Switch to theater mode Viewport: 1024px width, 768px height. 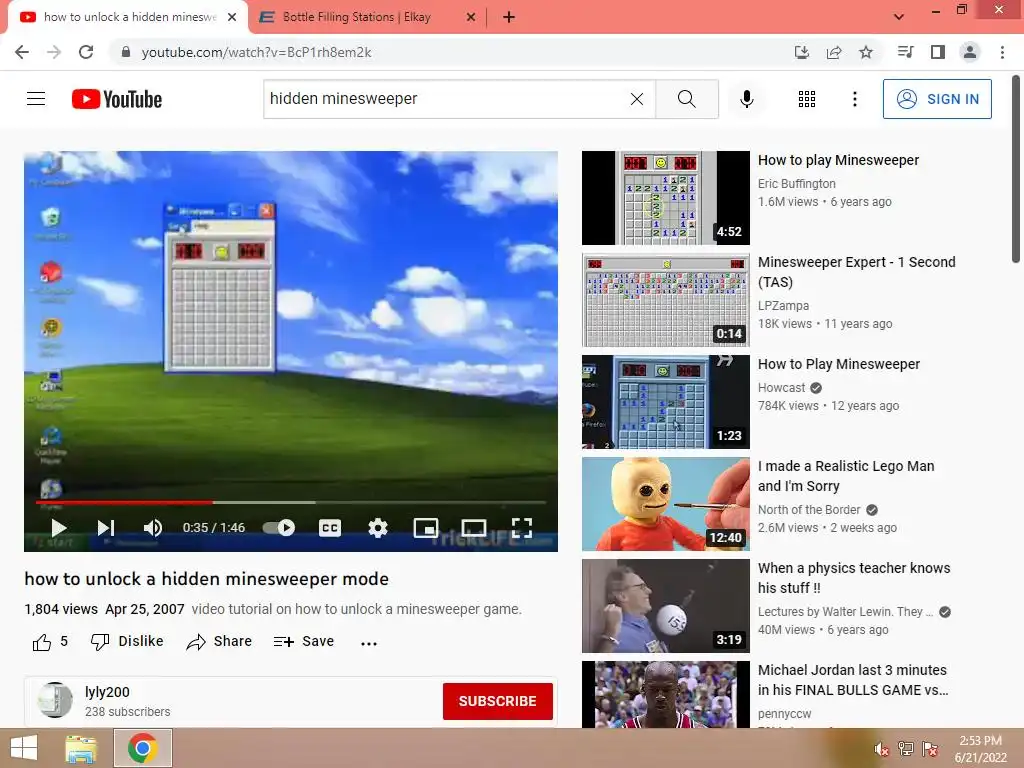point(473,528)
